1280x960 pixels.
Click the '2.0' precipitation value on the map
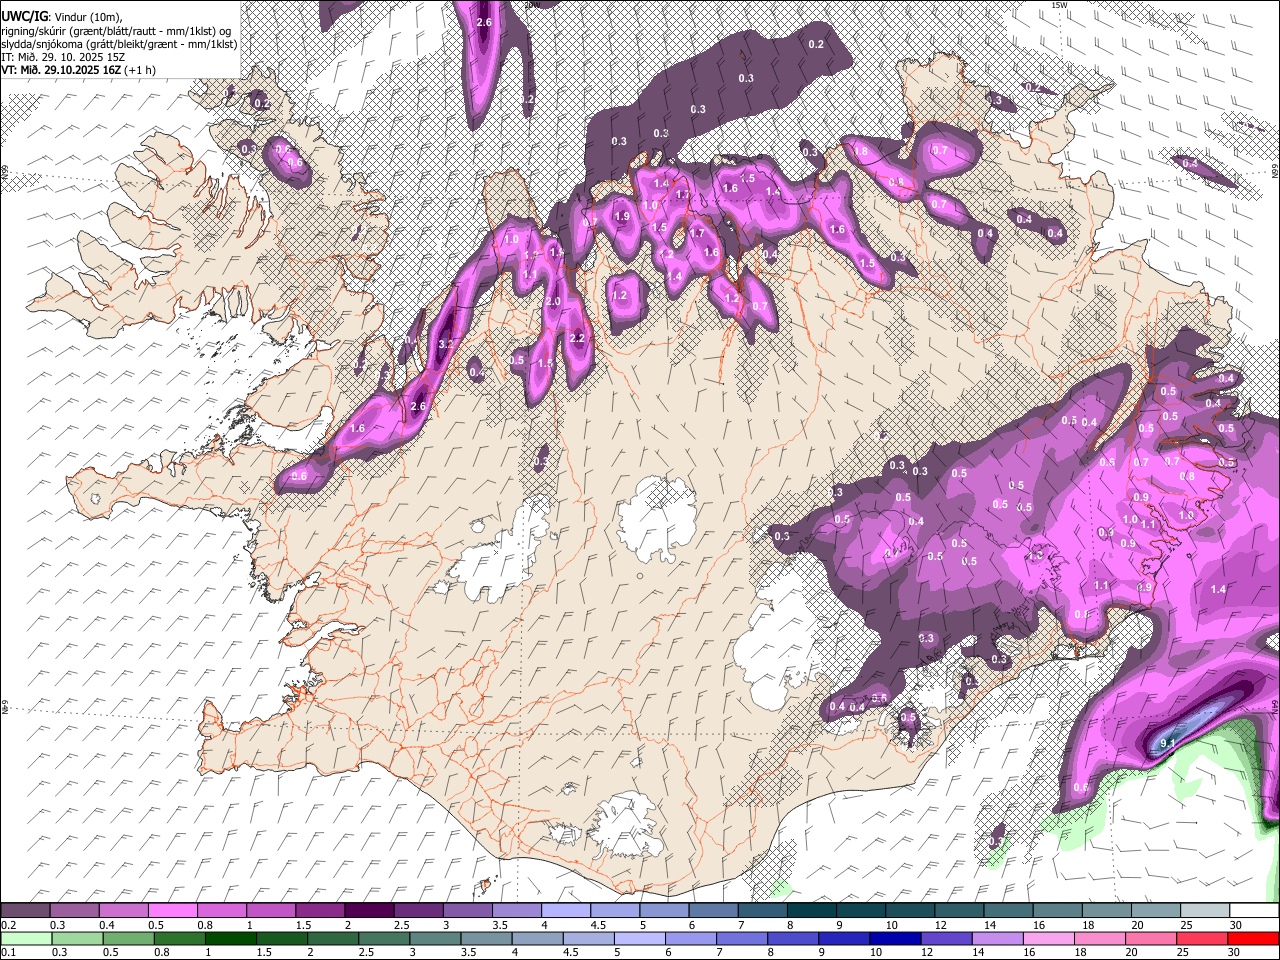552,302
